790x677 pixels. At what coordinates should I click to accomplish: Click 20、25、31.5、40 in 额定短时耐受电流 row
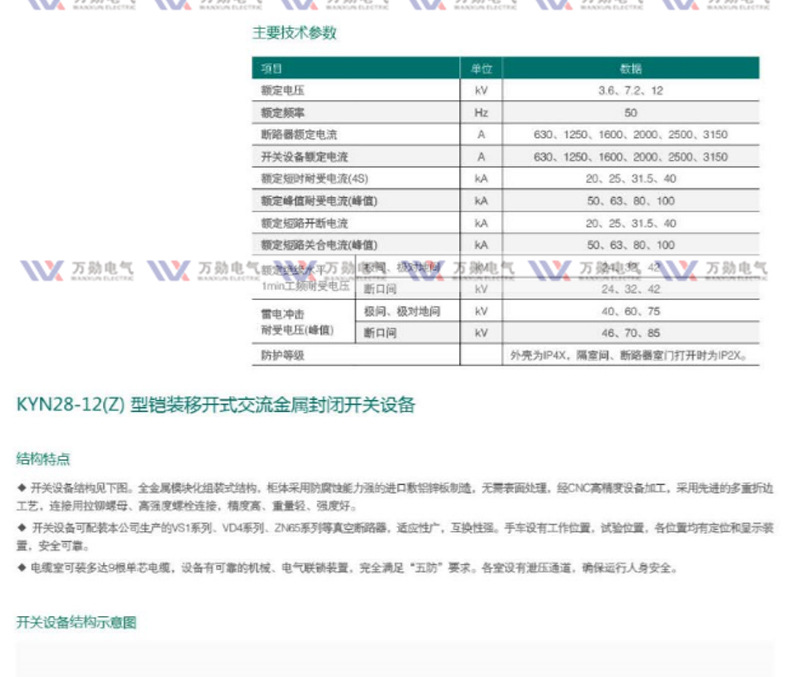tap(631, 179)
